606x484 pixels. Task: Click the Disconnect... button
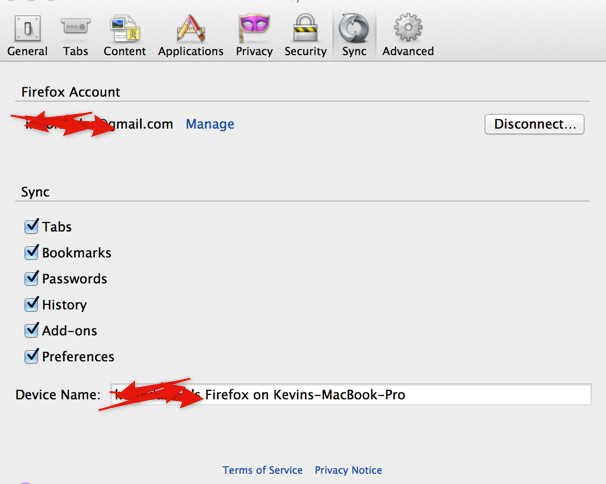click(535, 124)
